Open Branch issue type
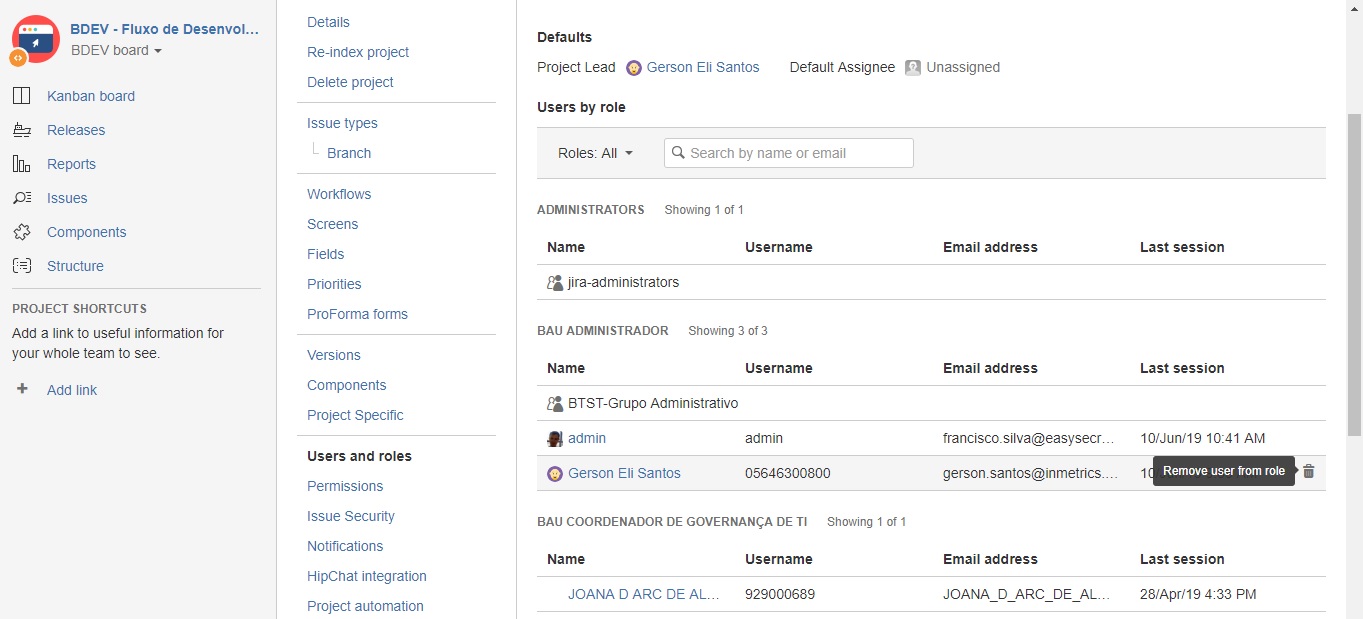This screenshot has width=1363, height=619. (x=349, y=153)
